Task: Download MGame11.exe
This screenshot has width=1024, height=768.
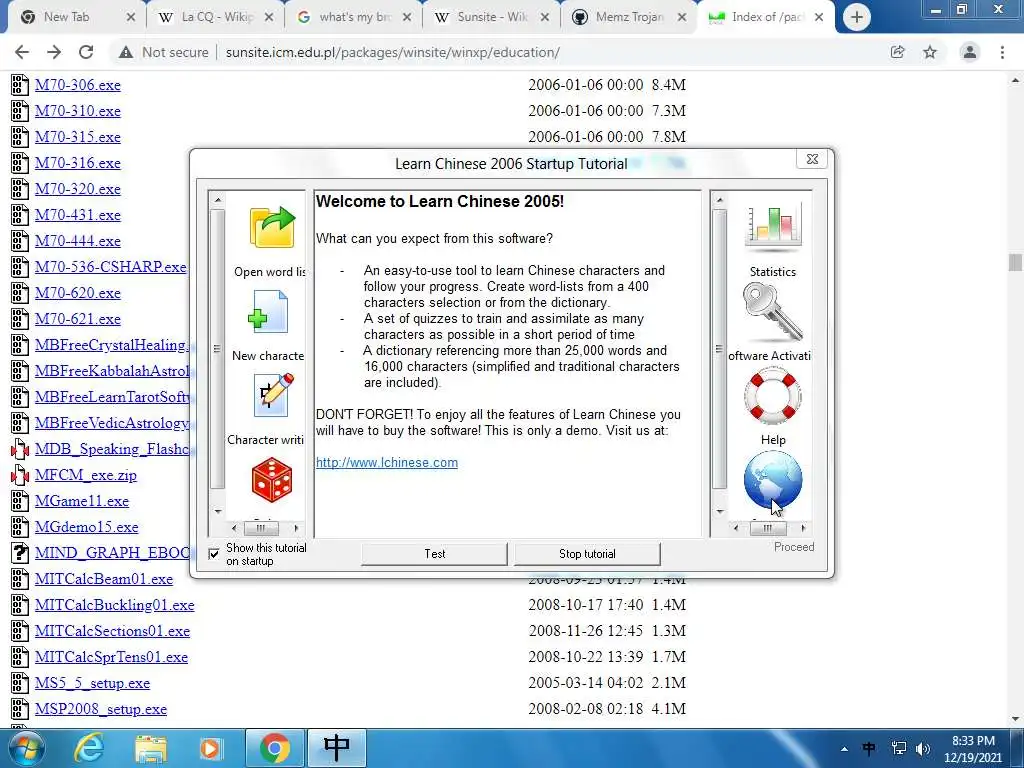Action: (82, 502)
